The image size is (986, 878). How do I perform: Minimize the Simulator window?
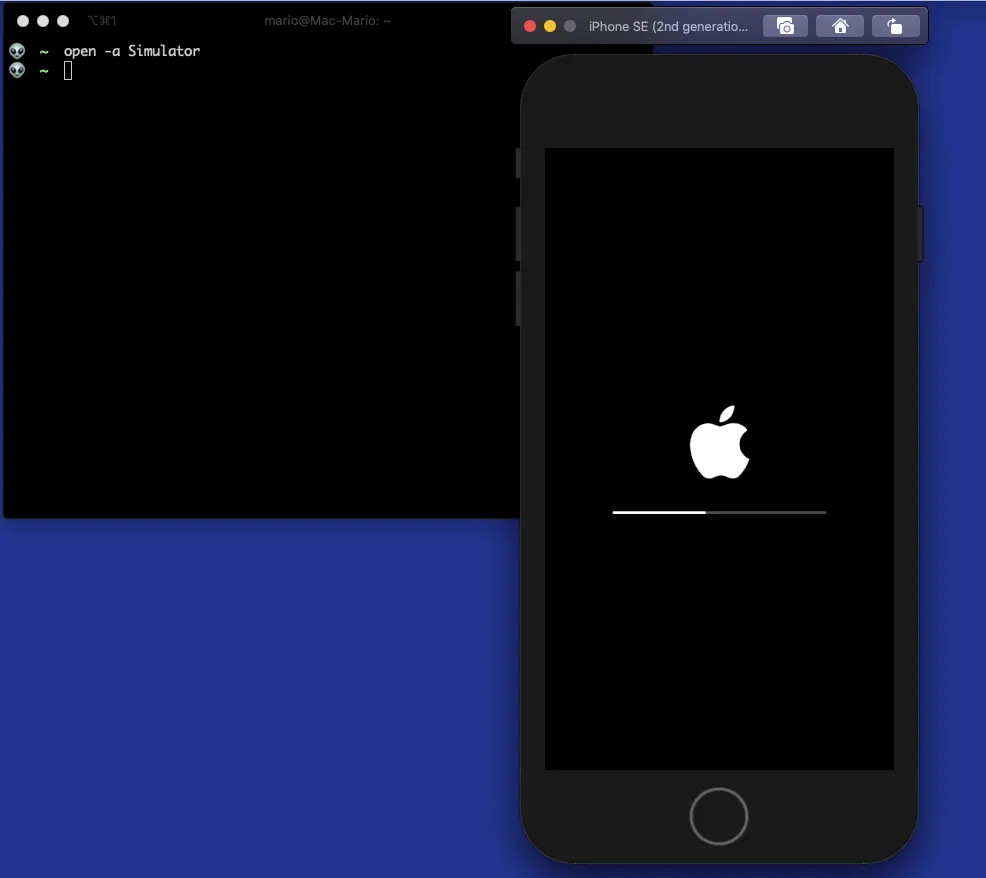pos(550,26)
